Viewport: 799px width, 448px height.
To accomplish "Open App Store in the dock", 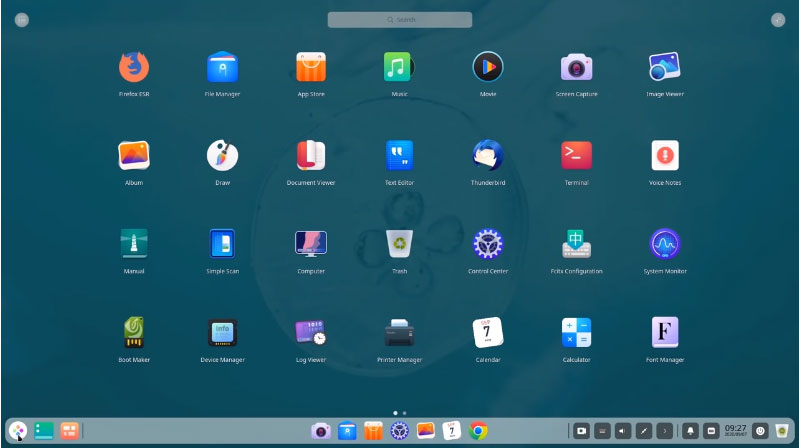I will [x=373, y=431].
